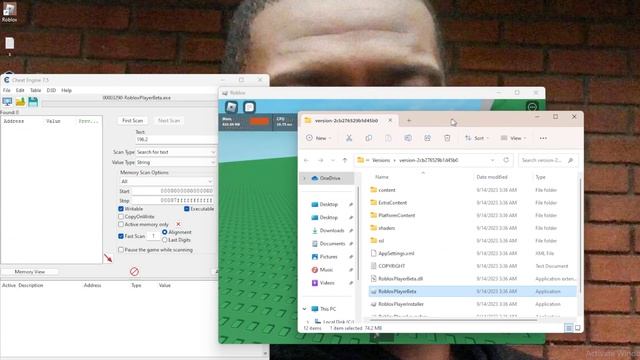Viewport: 640px width, 360px height.
Task: Add new tab in File Explorer
Action: click(409, 120)
